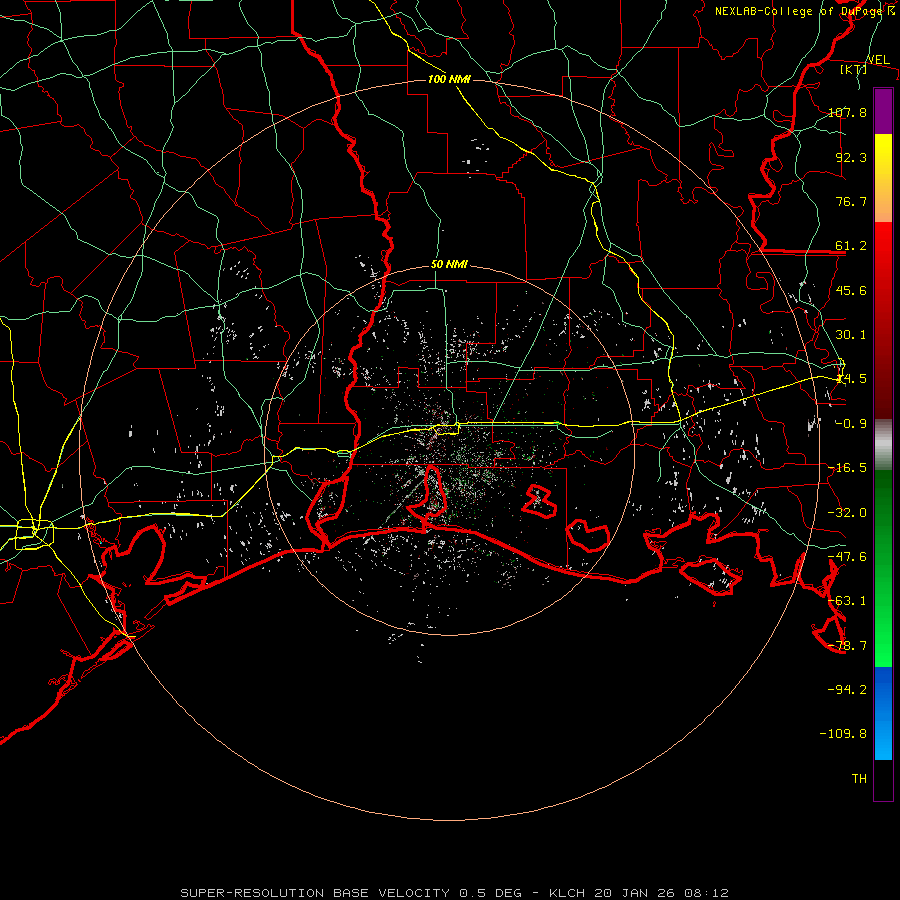Screen dimensions: 900x900
Task: Click the [KT] units label
Action: [854, 69]
